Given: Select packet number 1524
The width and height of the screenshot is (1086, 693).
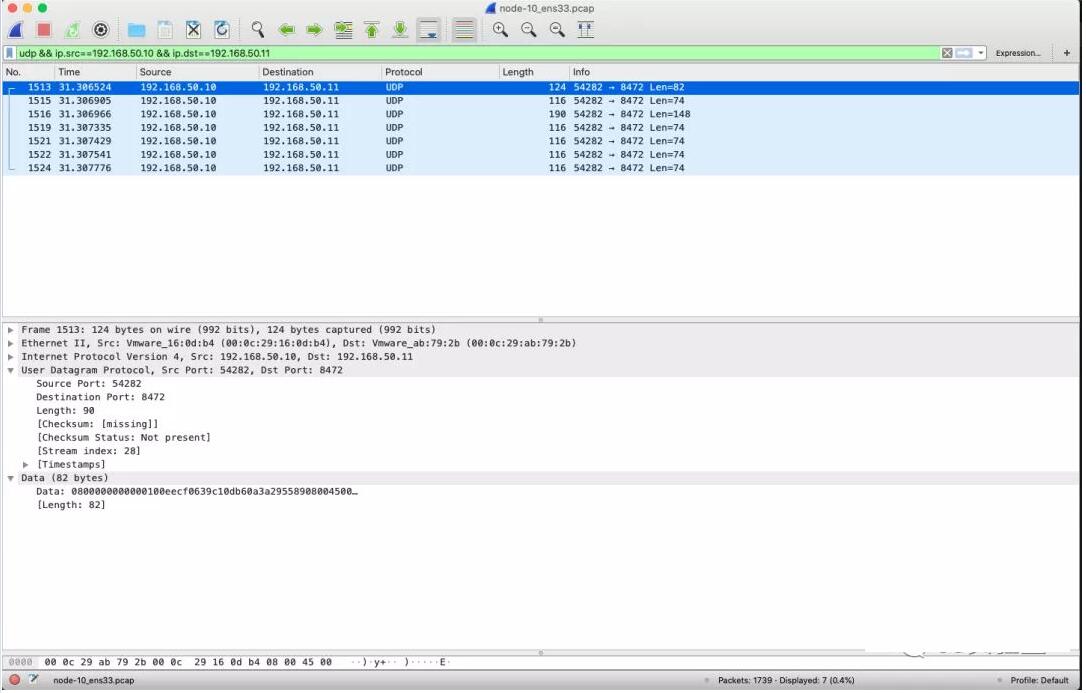Looking at the screenshot, I should [540, 168].
